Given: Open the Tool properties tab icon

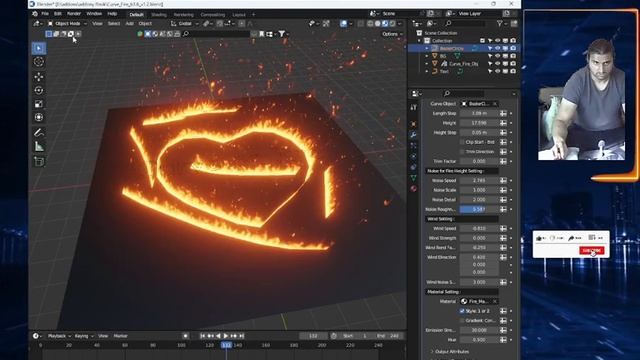Looking at the screenshot, I should point(413,107).
